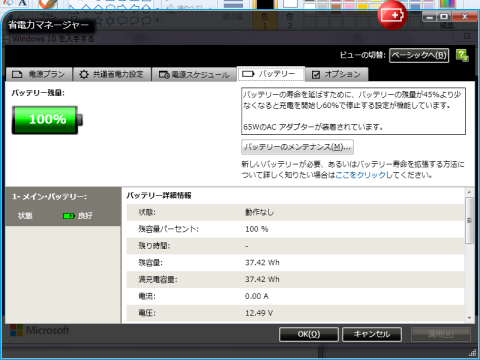Screen dimensions: 480x360
Task: Click the 適用(A) button
Action: click(x=441, y=334)
